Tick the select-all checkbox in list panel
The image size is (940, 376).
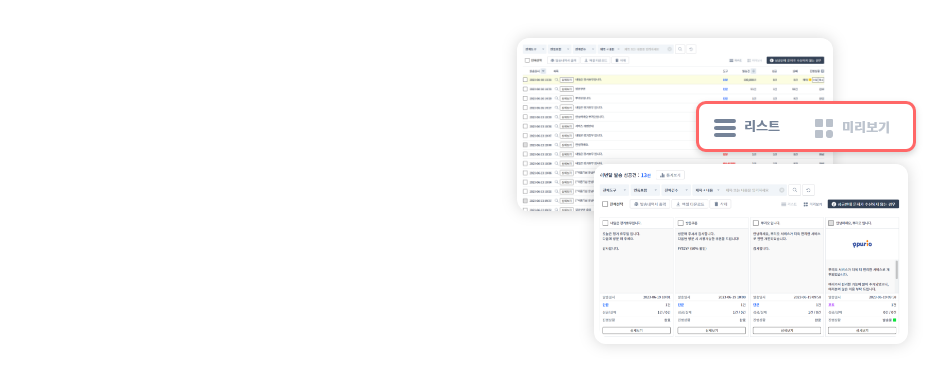(527, 61)
